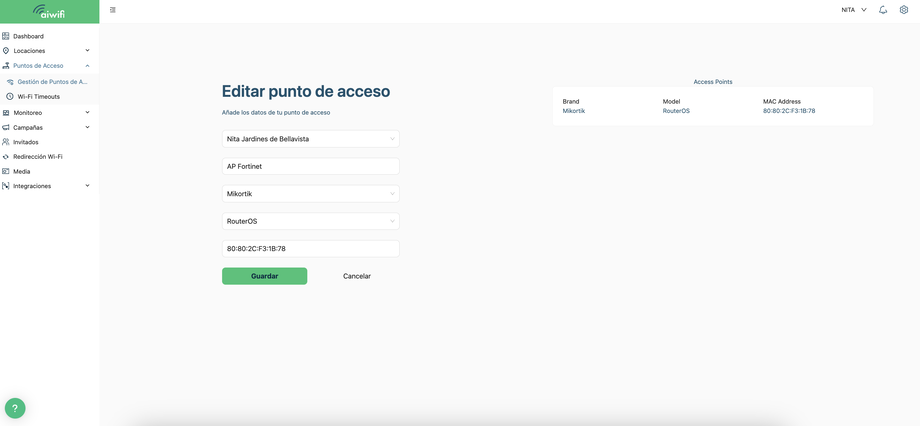Viewport: 920px width, 426px height.
Task: Expand the Campañas menu chevron
Action: pos(87,127)
